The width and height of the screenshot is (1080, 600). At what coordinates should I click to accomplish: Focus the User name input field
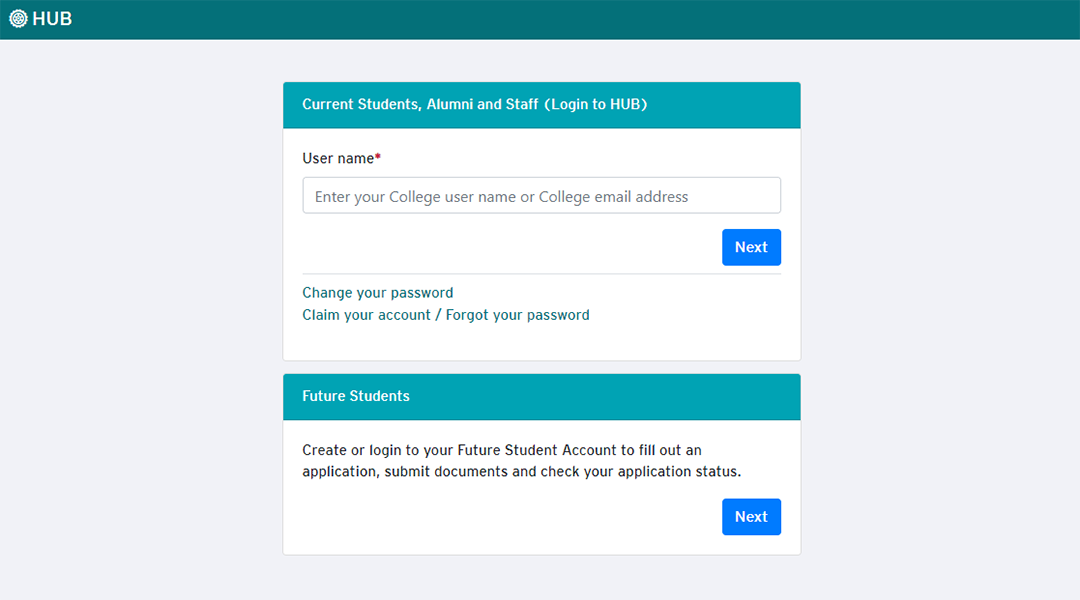(541, 196)
